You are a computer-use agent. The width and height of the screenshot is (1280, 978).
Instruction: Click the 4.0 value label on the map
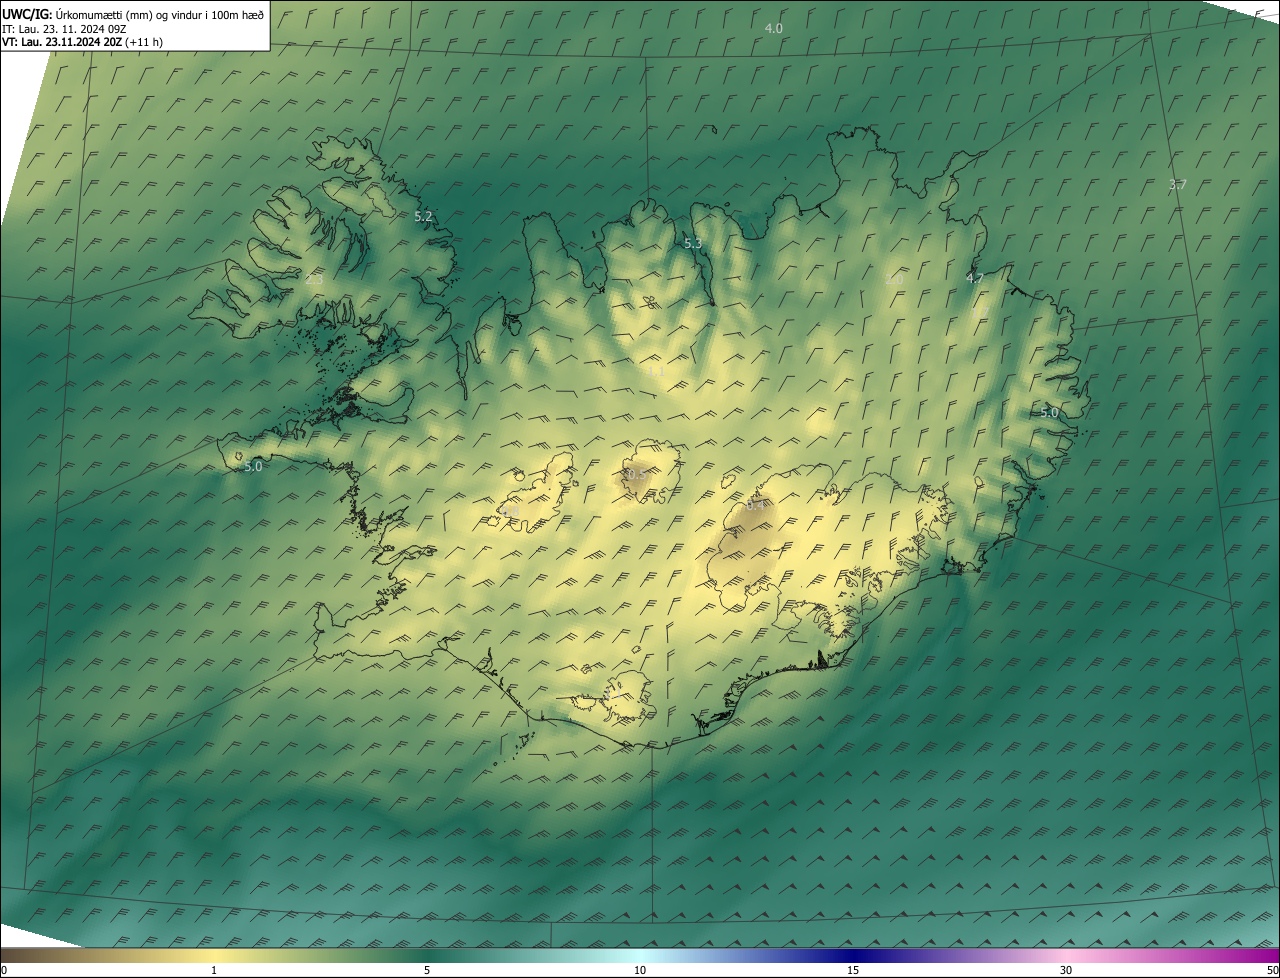[773, 28]
